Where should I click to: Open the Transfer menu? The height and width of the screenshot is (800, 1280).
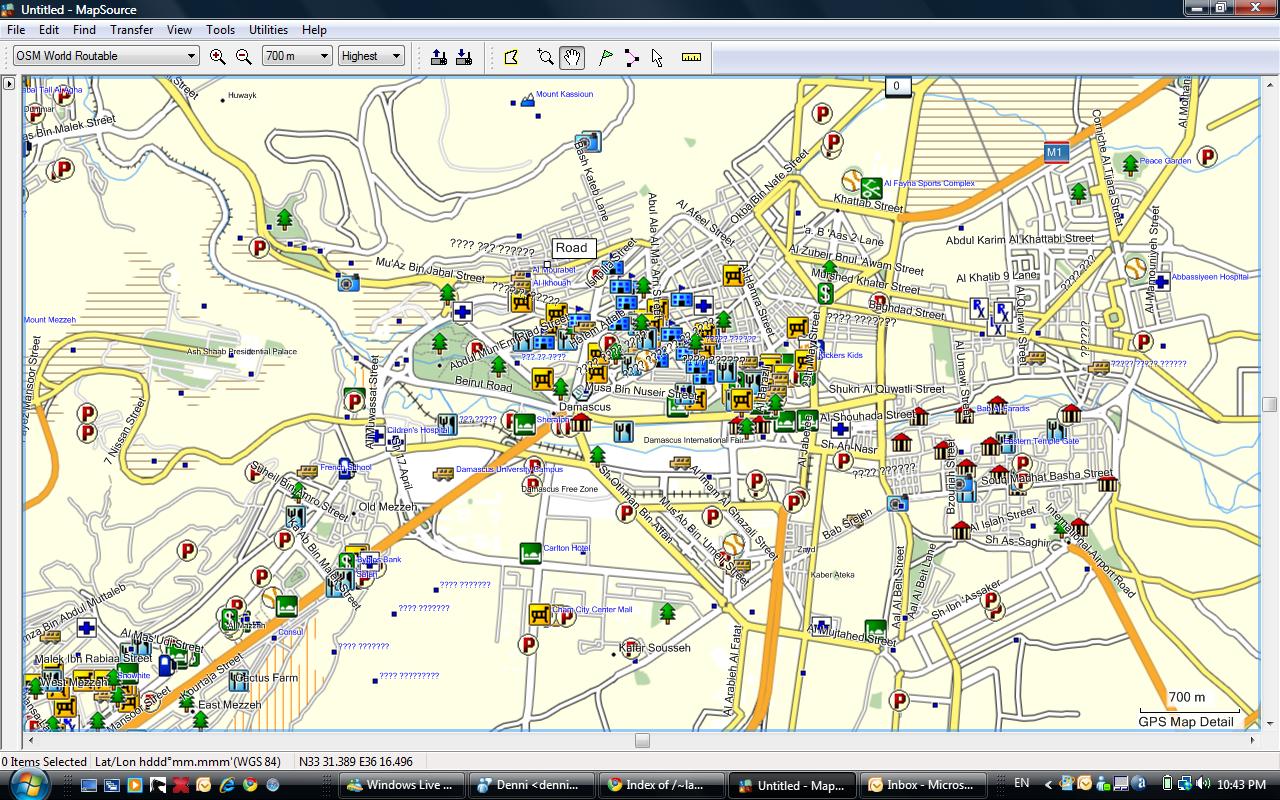click(x=132, y=30)
